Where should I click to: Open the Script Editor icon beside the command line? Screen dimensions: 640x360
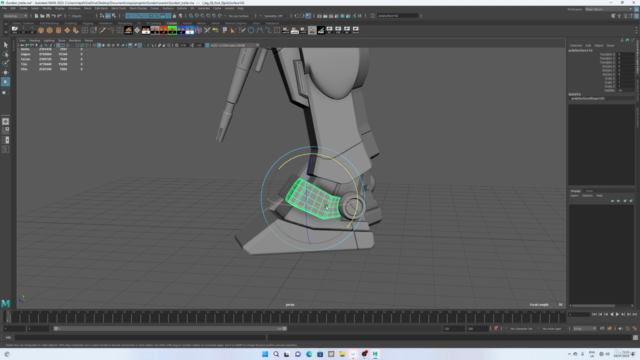tap(635, 338)
